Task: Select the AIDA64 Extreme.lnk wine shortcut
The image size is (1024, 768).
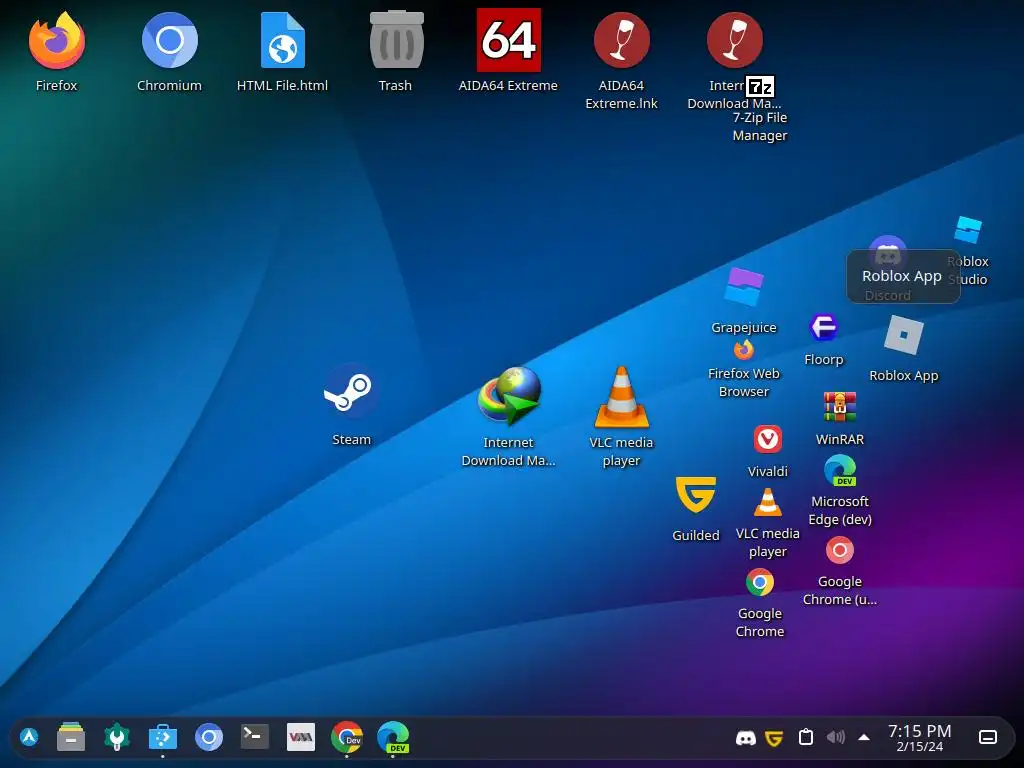Action: [622, 40]
